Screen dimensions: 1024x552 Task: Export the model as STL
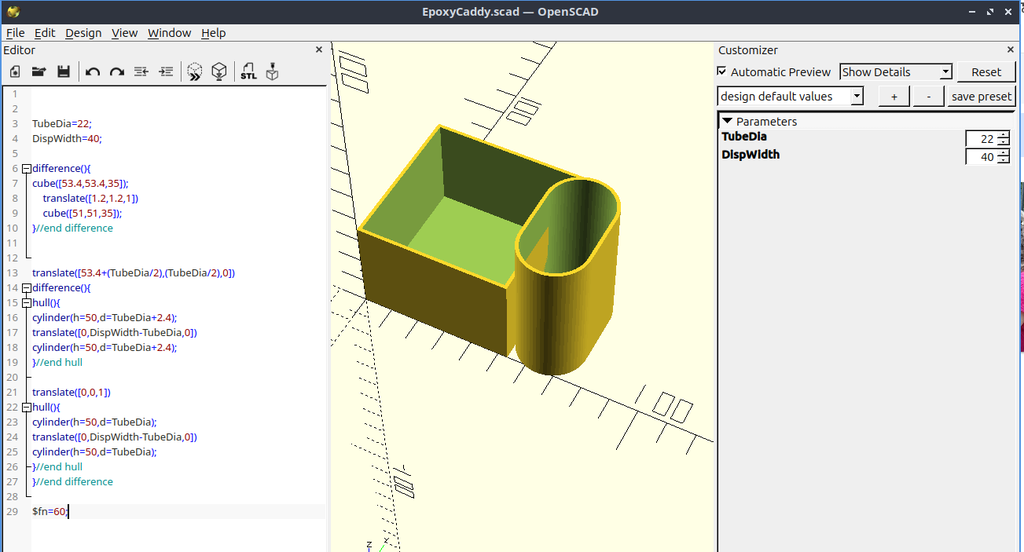pyautogui.click(x=248, y=72)
